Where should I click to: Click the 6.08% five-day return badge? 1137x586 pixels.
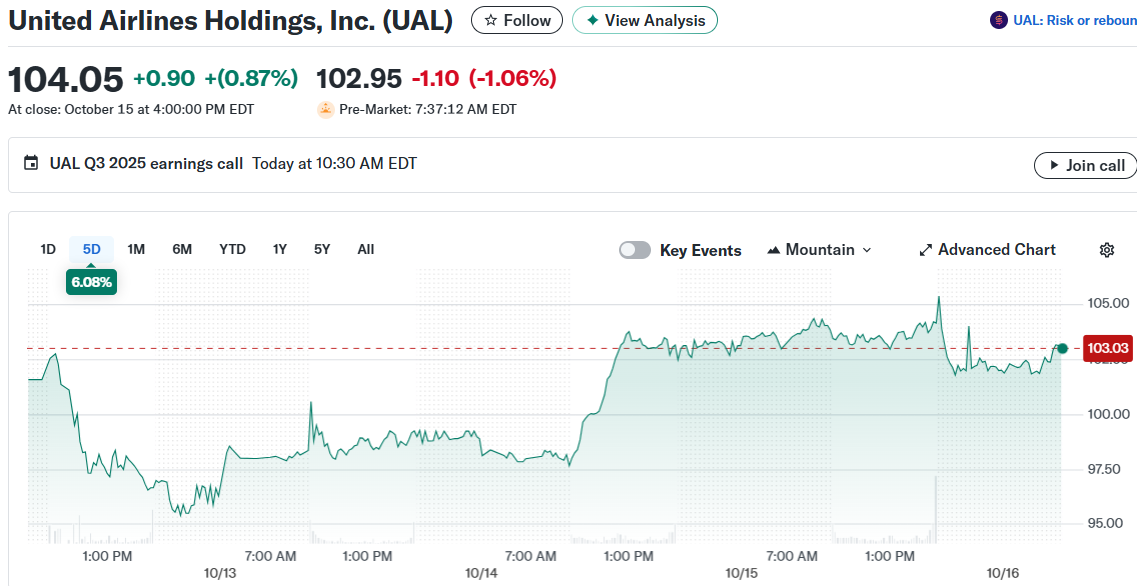click(x=91, y=283)
